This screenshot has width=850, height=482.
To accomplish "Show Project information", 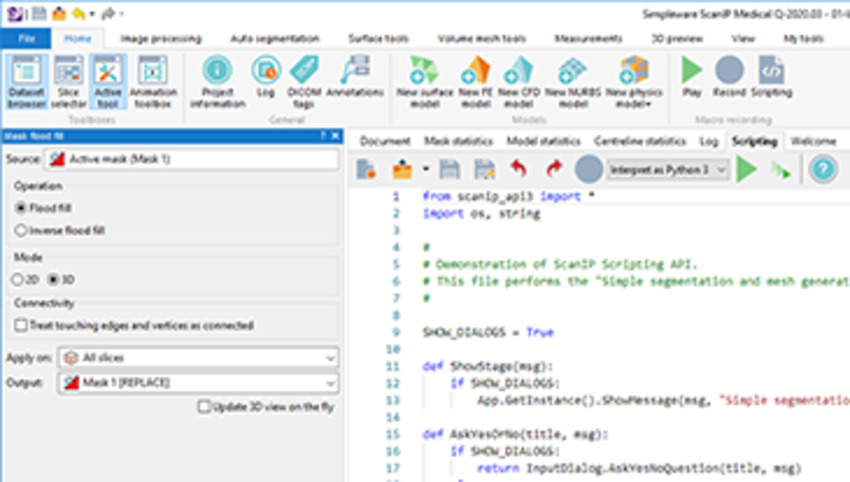I will [x=217, y=80].
